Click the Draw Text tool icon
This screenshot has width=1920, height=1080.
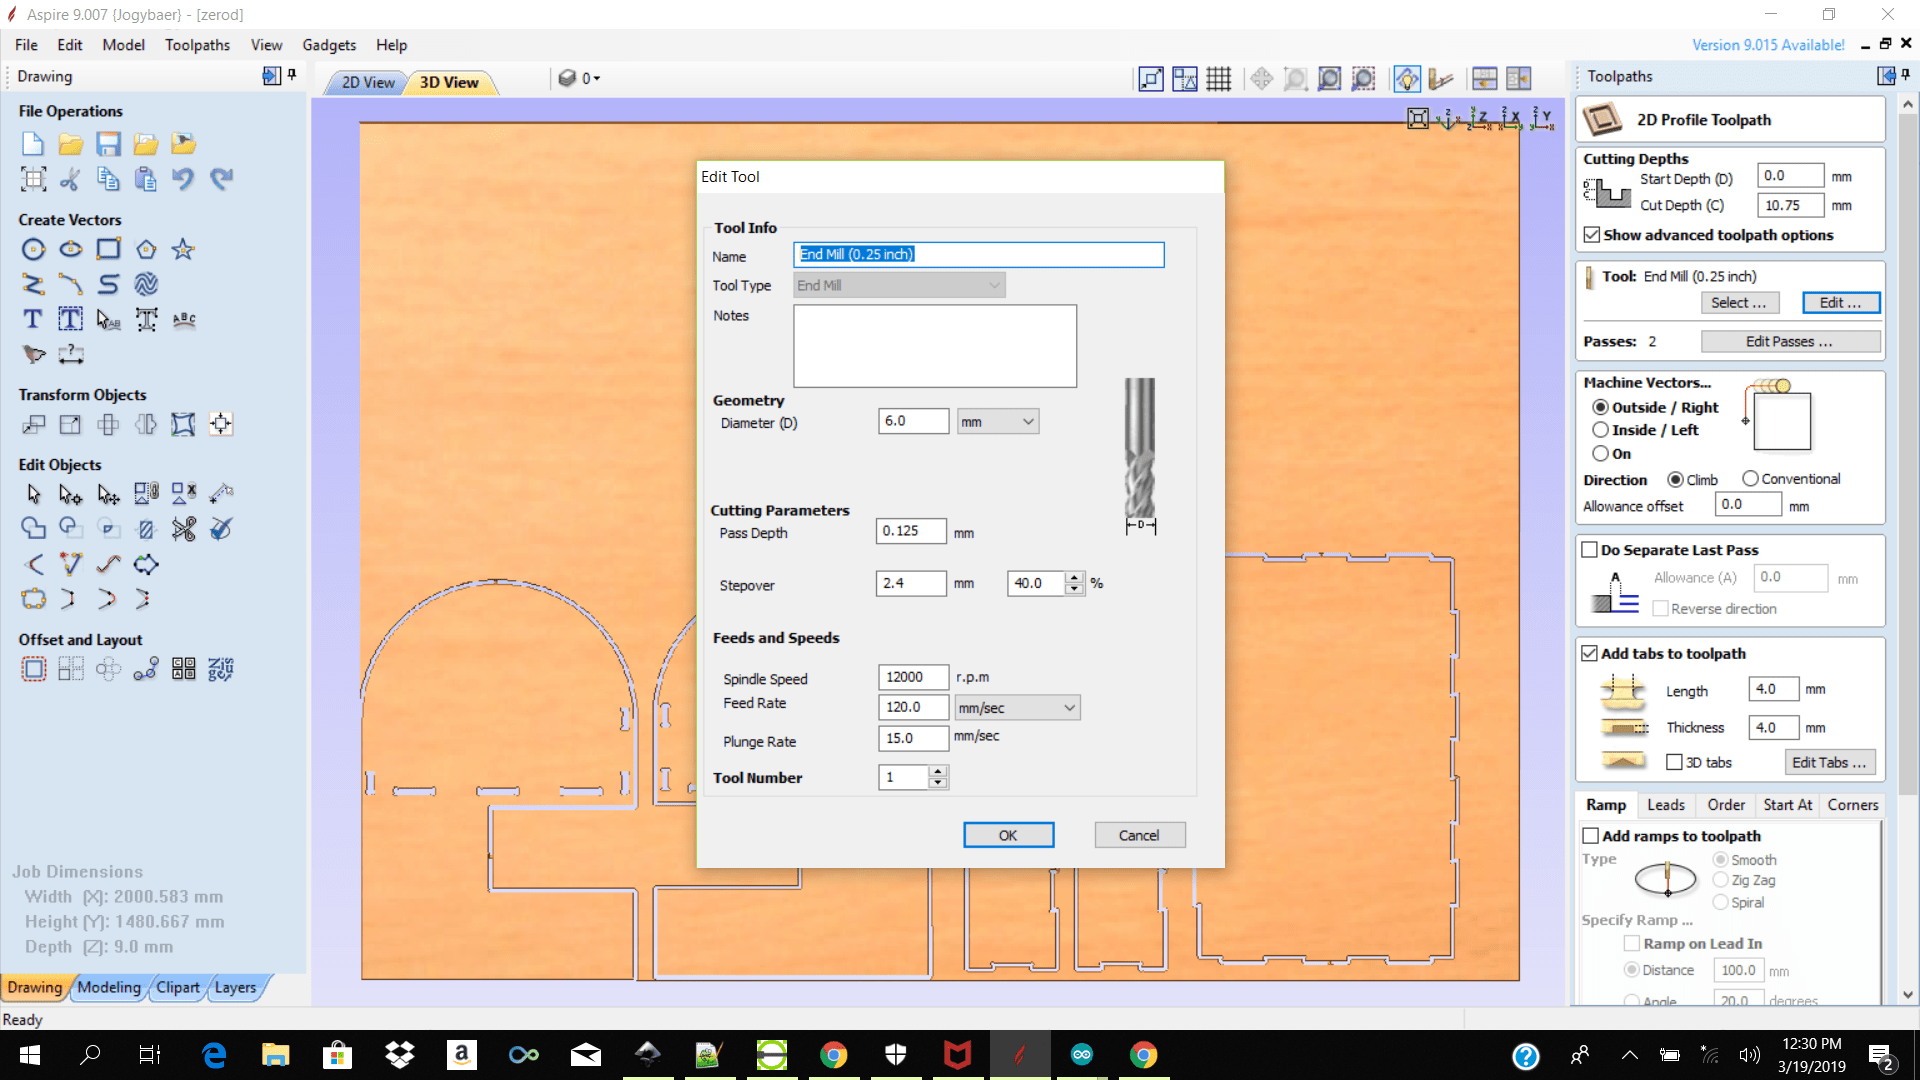tap(33, 319)
